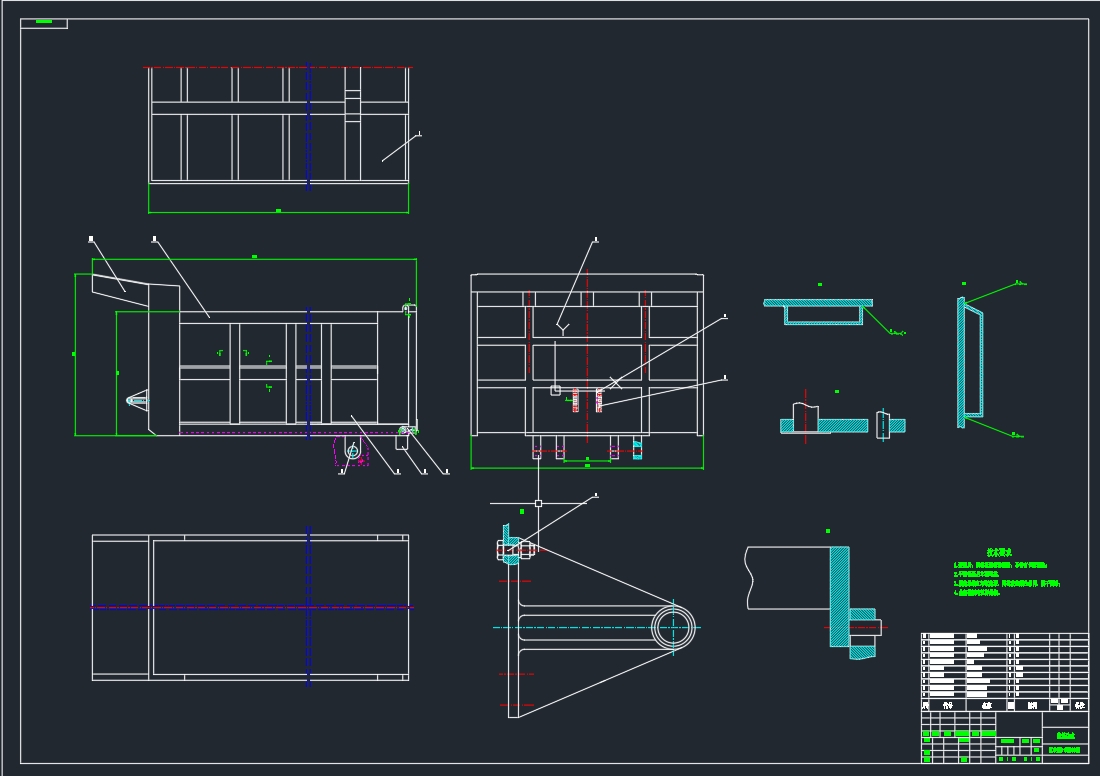Click the cyan horizontal centerline through bracket boss
This screenshot has height=776, width=1100.
pyautogui.click(x=597, y=627)
